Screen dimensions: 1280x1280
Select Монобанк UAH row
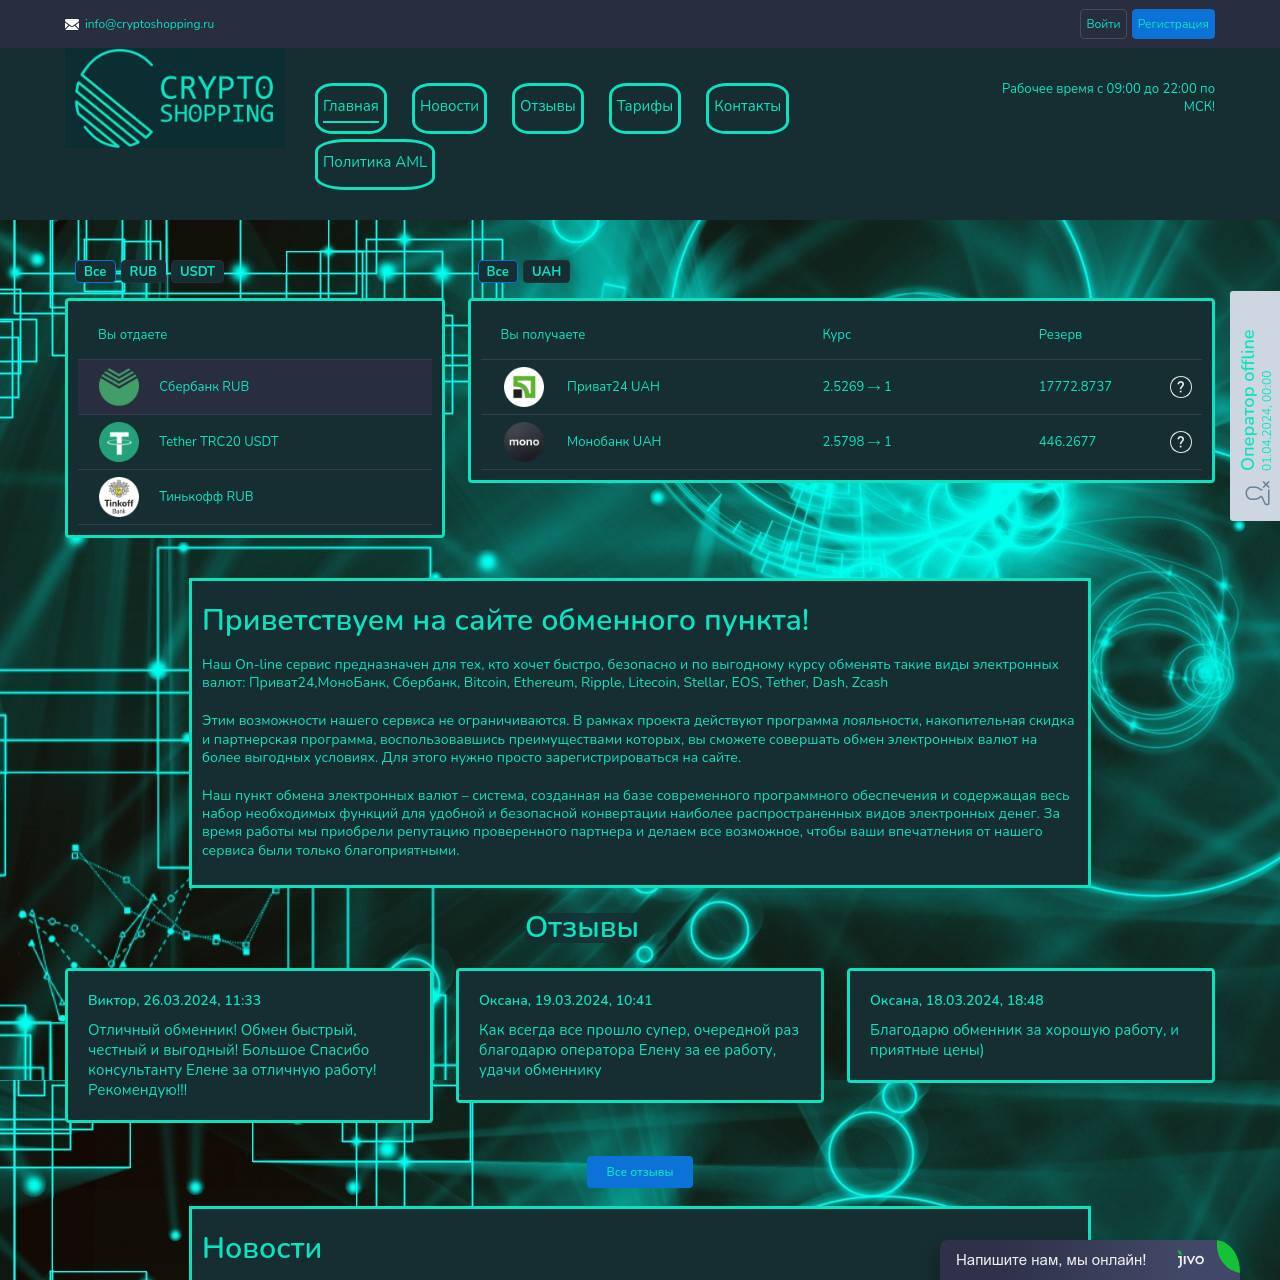(x=841, y=442)
